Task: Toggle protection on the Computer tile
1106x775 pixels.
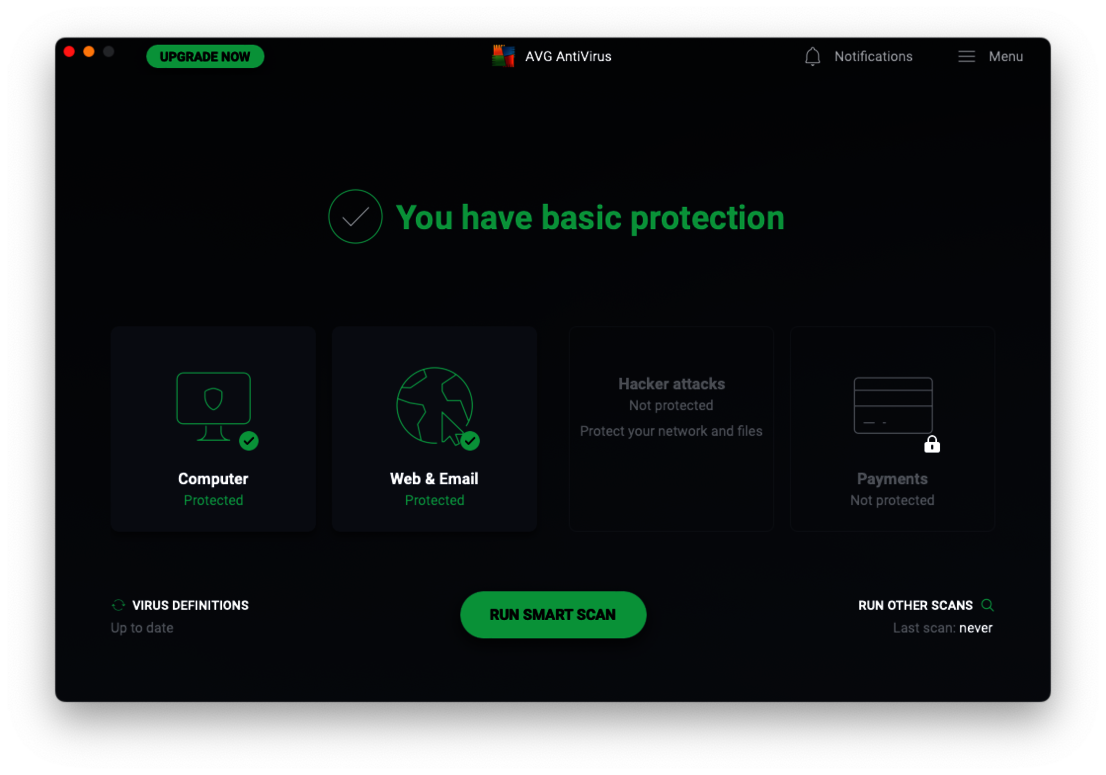Action: coord(213,428)
